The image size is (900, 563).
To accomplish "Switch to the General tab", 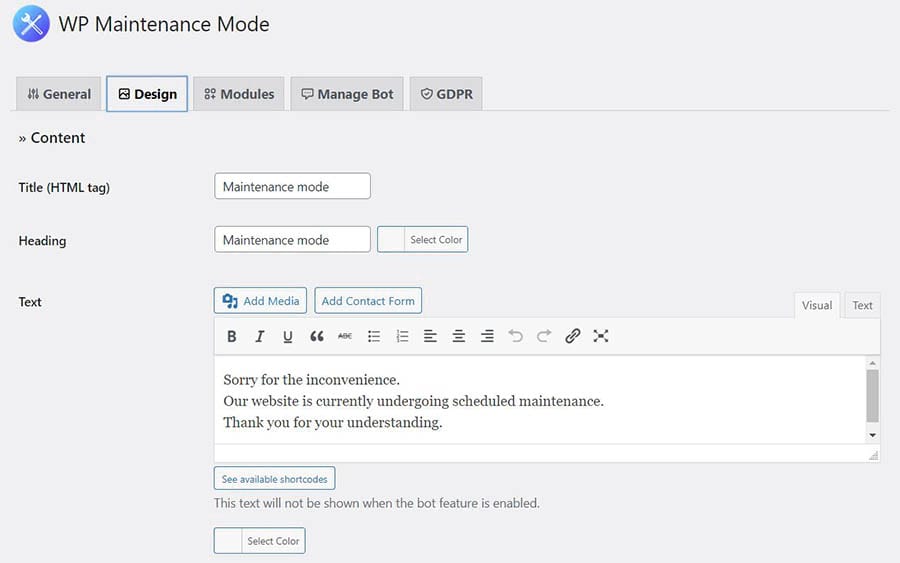I will point(59,94).
